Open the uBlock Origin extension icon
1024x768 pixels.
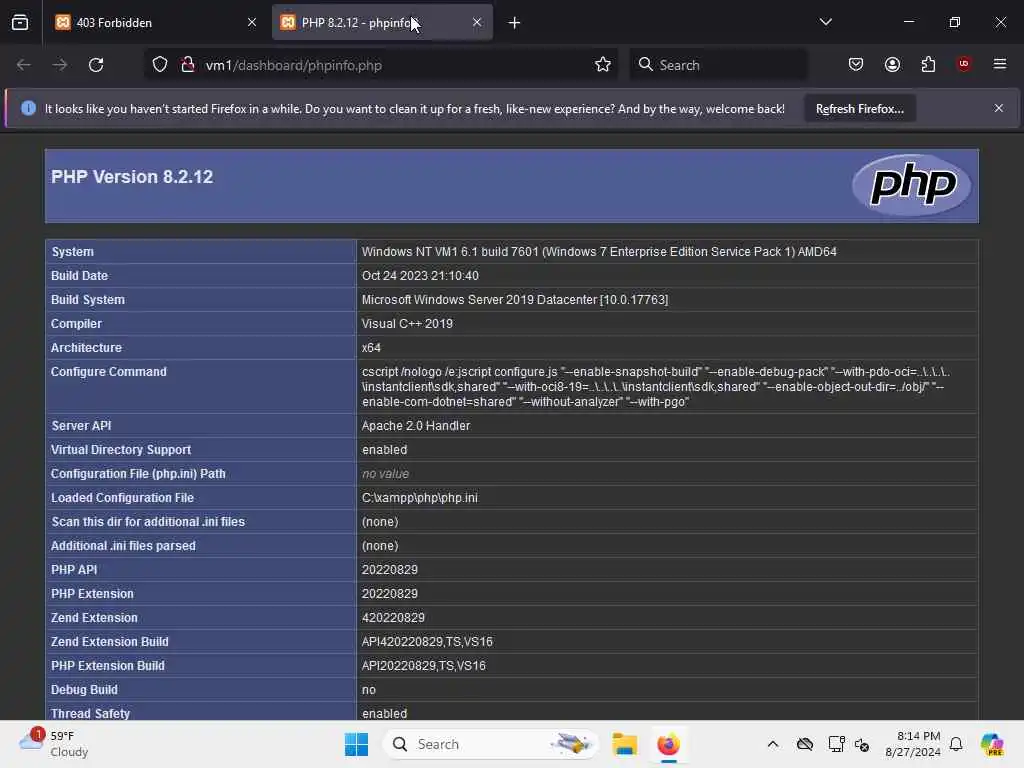[x=964, y=64]
